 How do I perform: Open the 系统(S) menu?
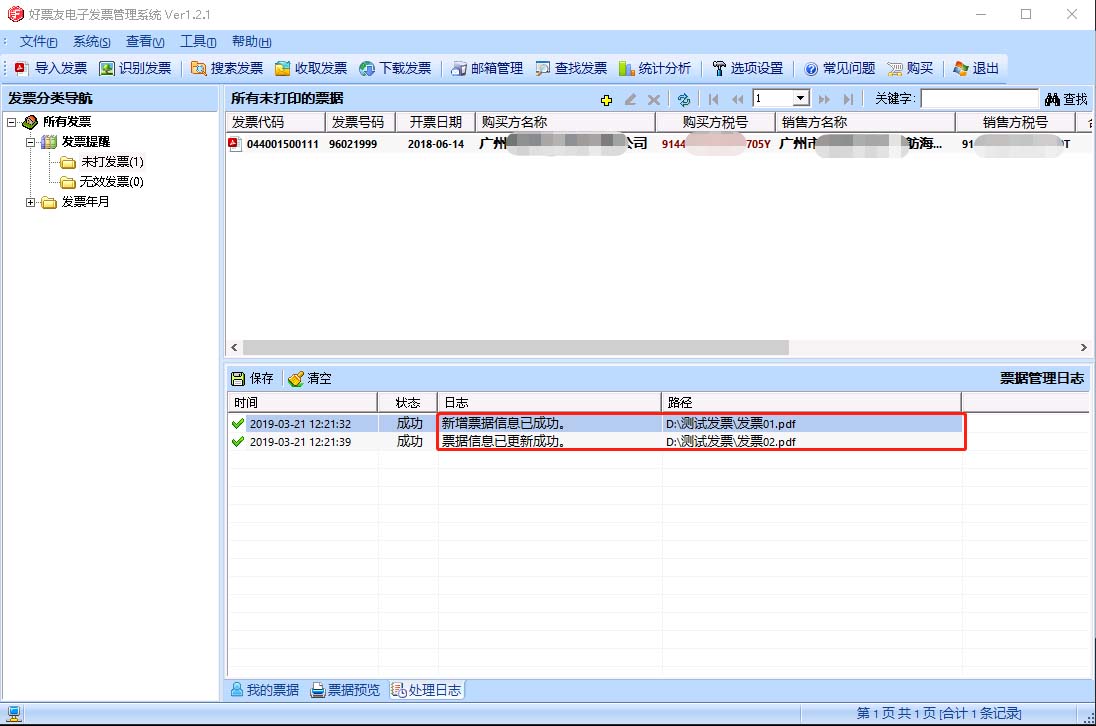click(92, 42)
